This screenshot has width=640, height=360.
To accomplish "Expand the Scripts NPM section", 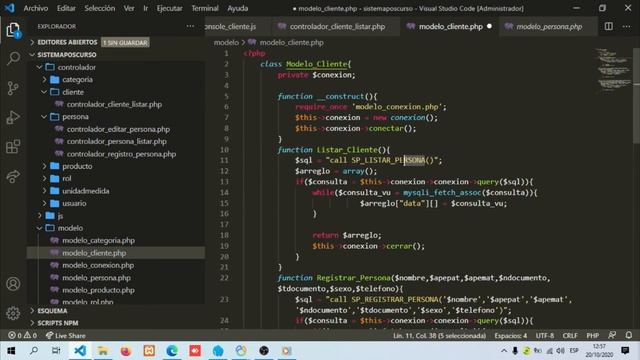I will 58,323.
